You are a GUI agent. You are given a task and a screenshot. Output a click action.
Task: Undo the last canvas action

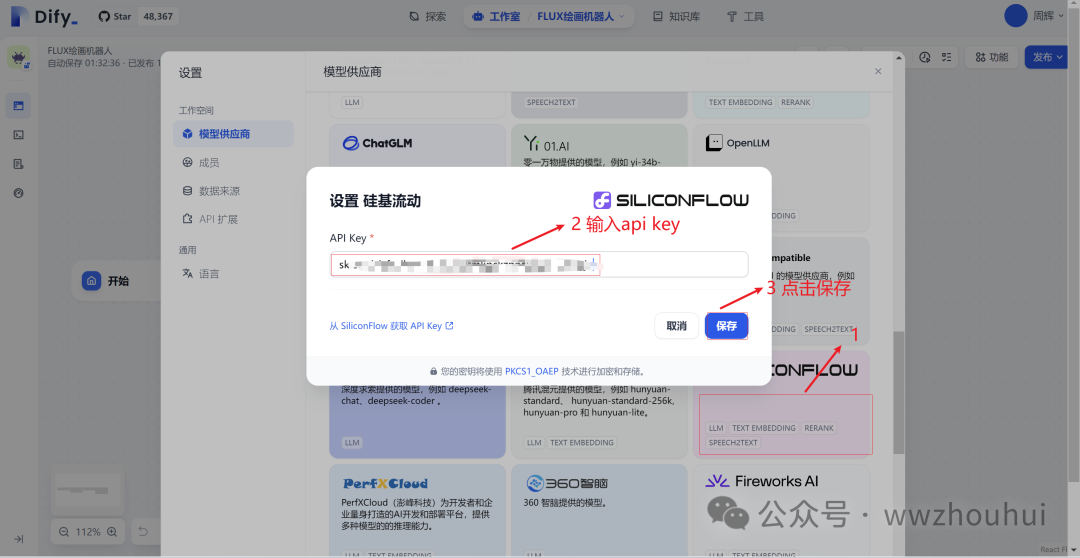pyautogui.click(x=143, y=532)
